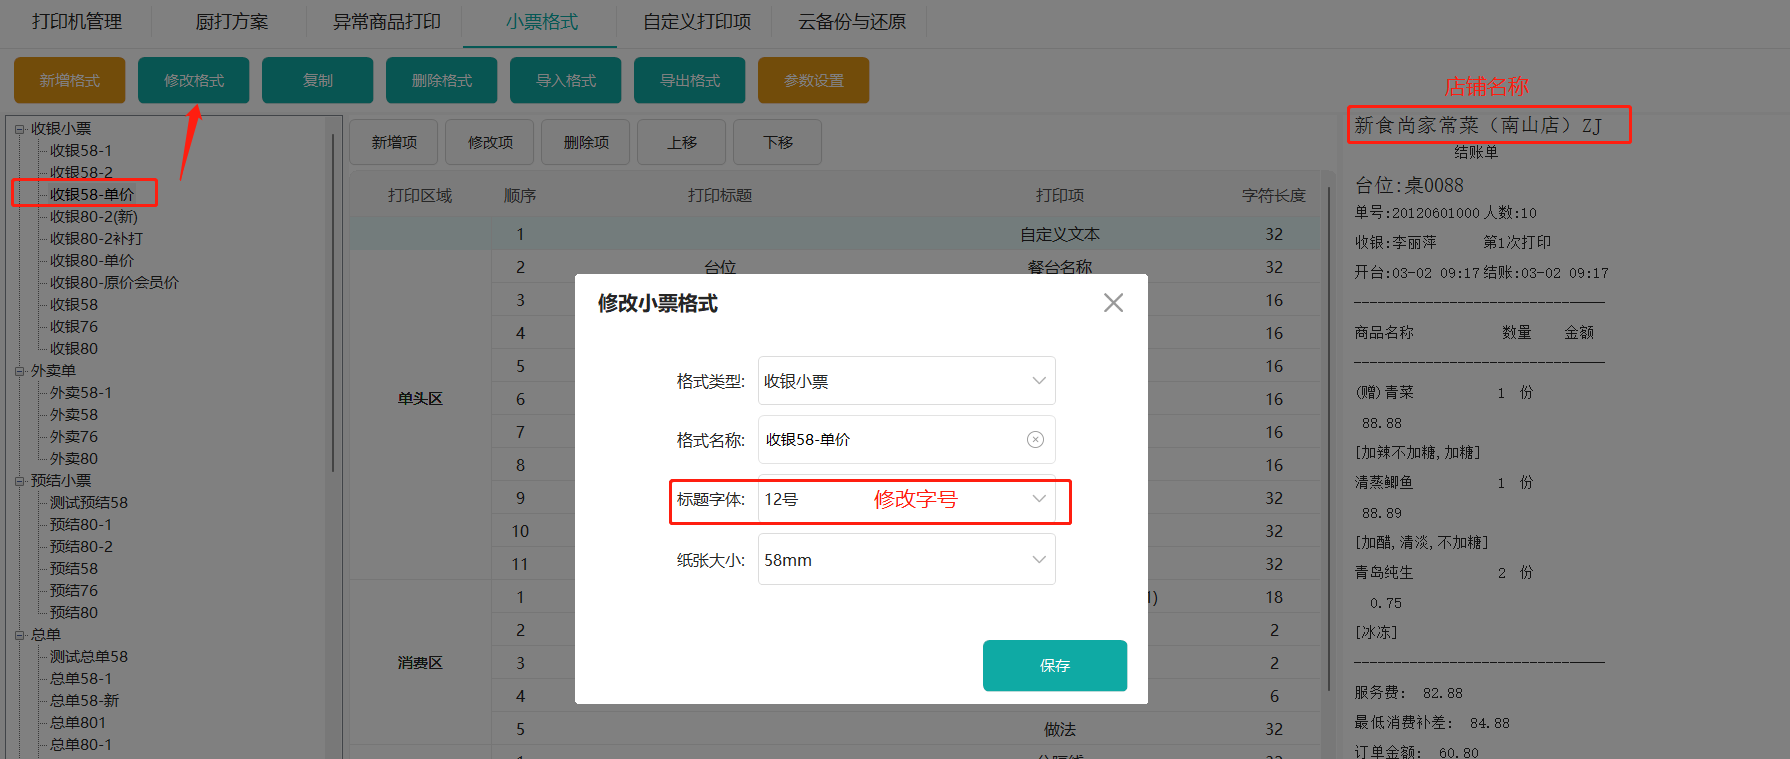
Task: Select 外卖58-1 format
Action: pos(81,393)
